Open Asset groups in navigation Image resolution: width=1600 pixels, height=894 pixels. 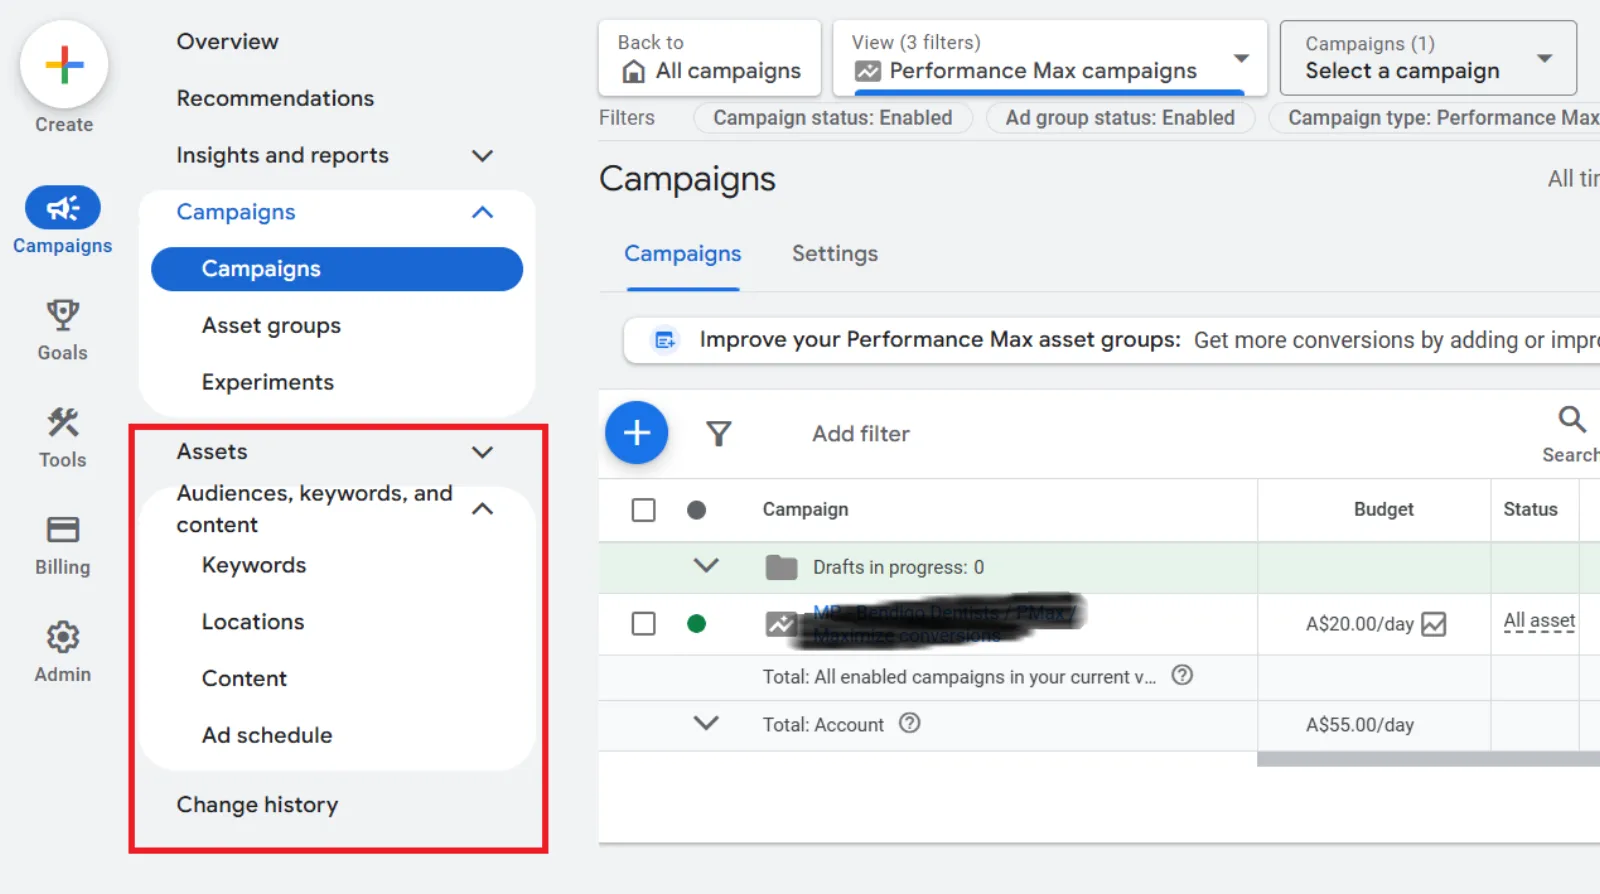[x=271, y=326]
